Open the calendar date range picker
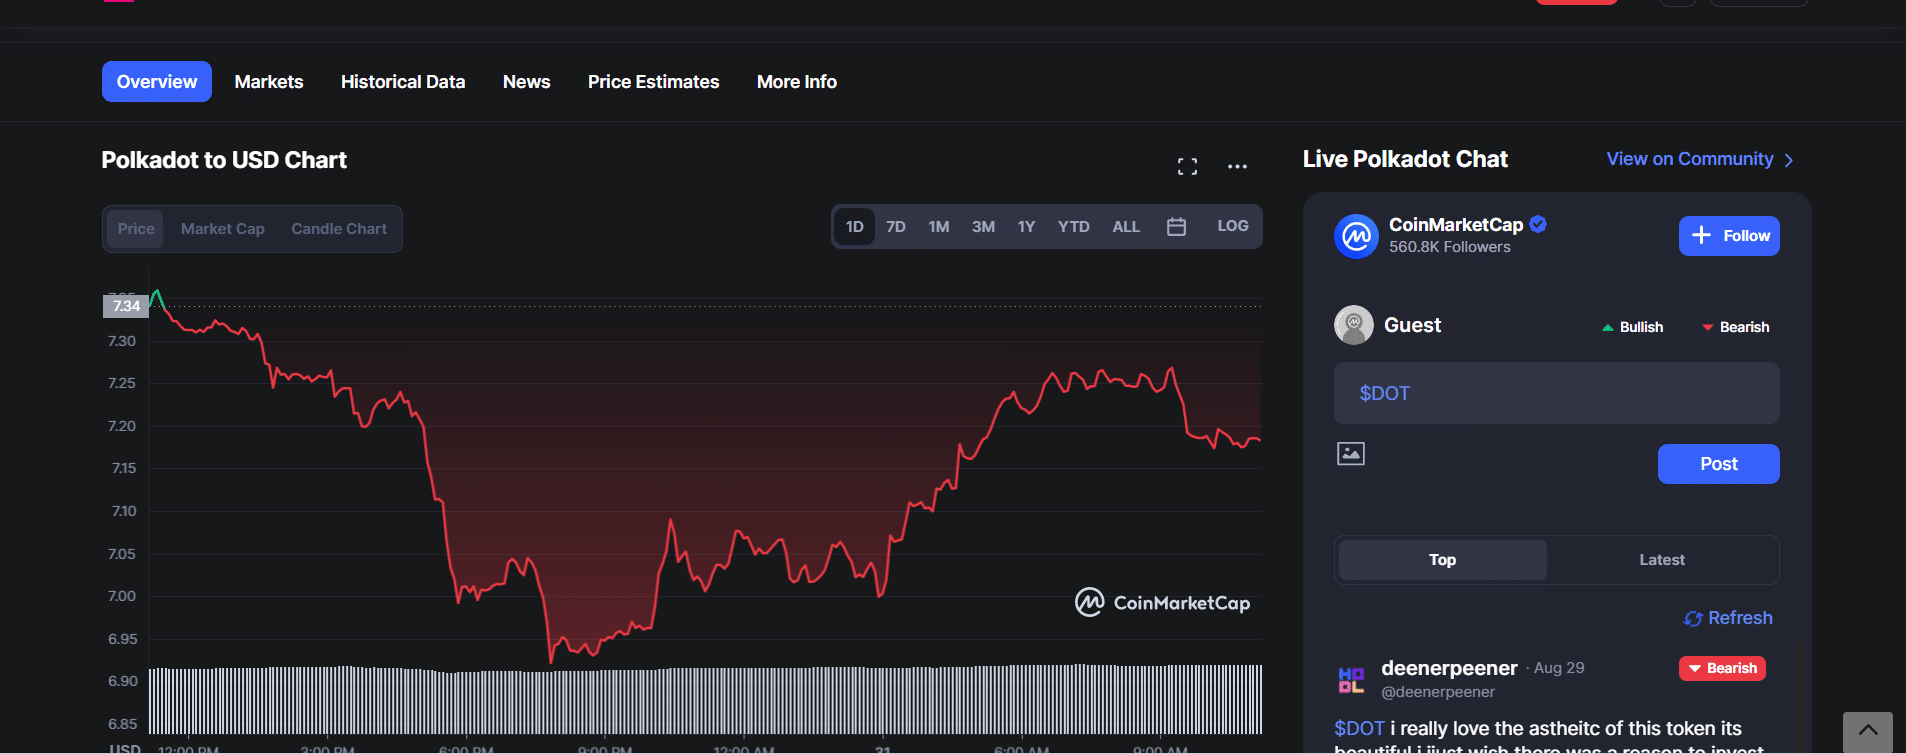Screen dimensions: 1906x754 point(1176,227)
